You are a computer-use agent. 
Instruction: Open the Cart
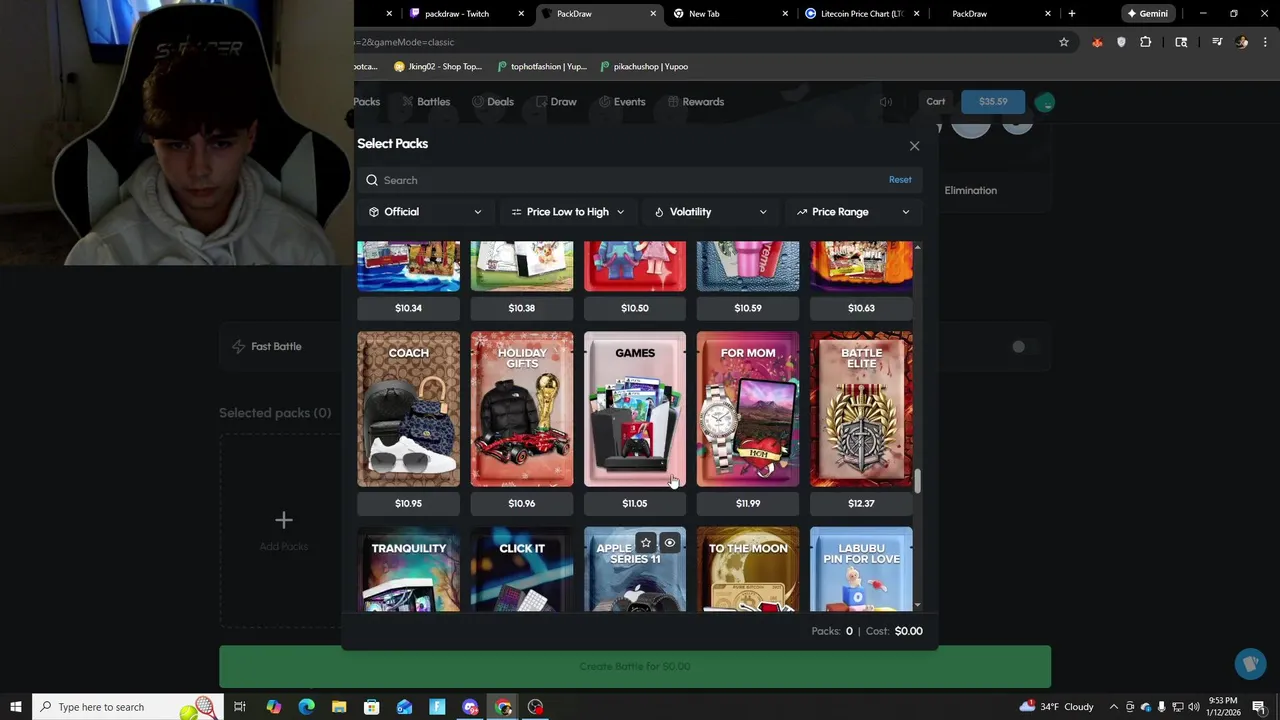point(936,102)
